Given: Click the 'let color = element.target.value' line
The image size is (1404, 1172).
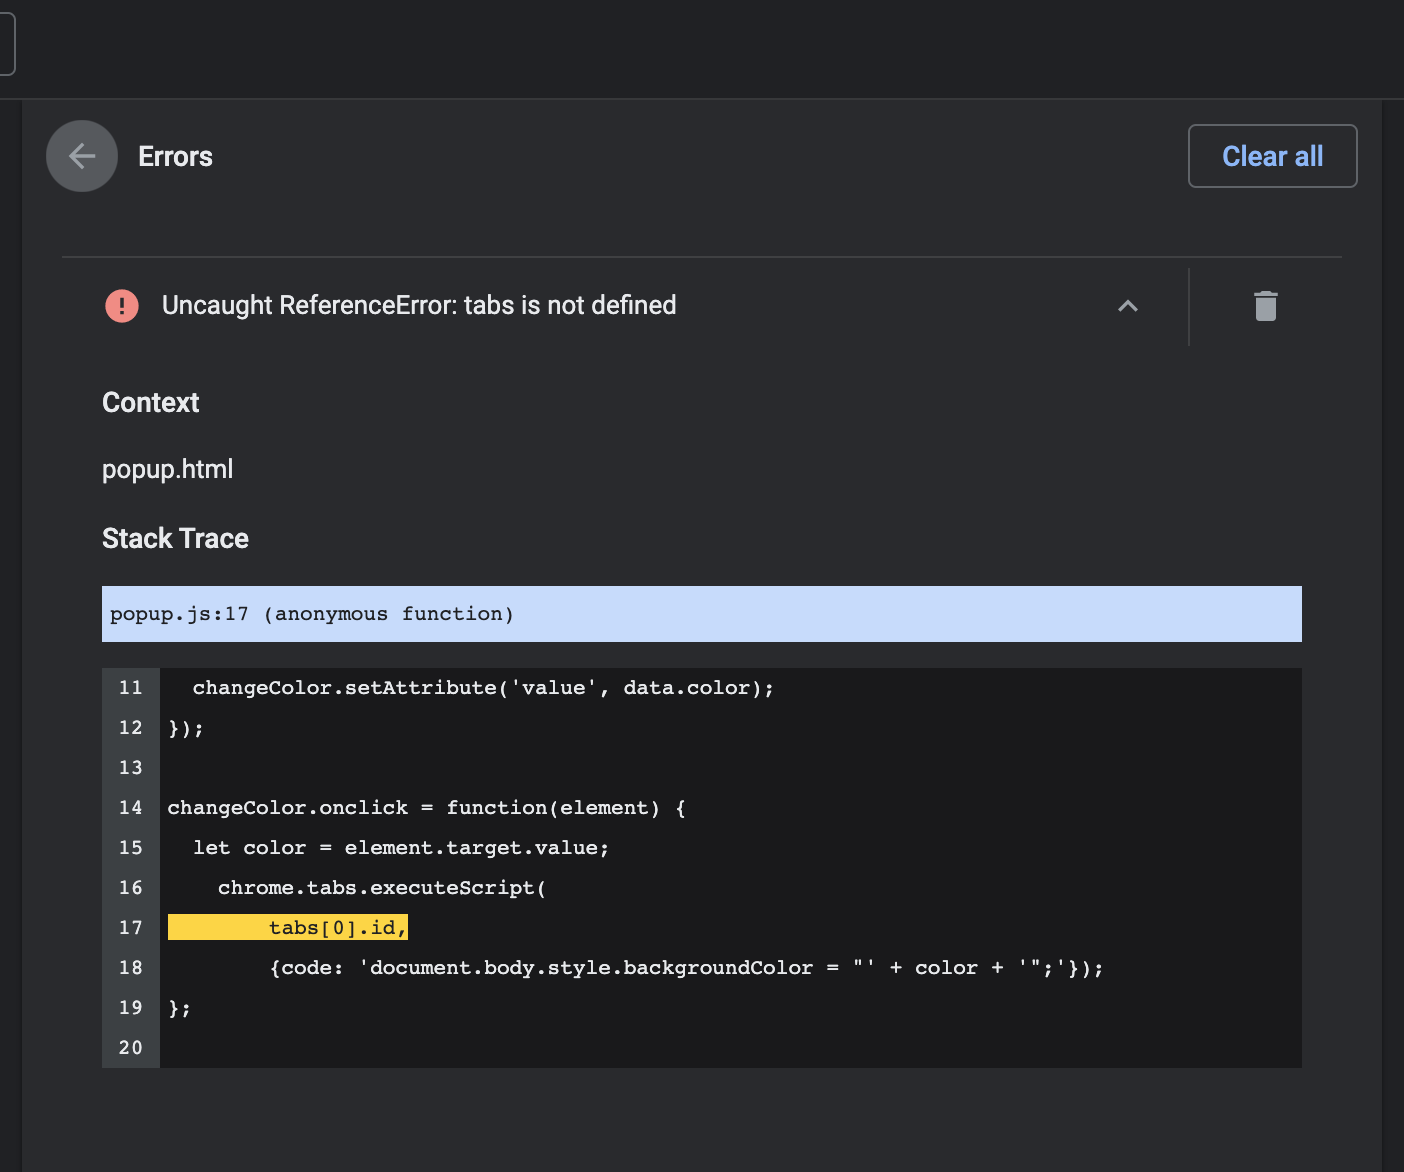Looking at the screenshot, I should [401, 848].
